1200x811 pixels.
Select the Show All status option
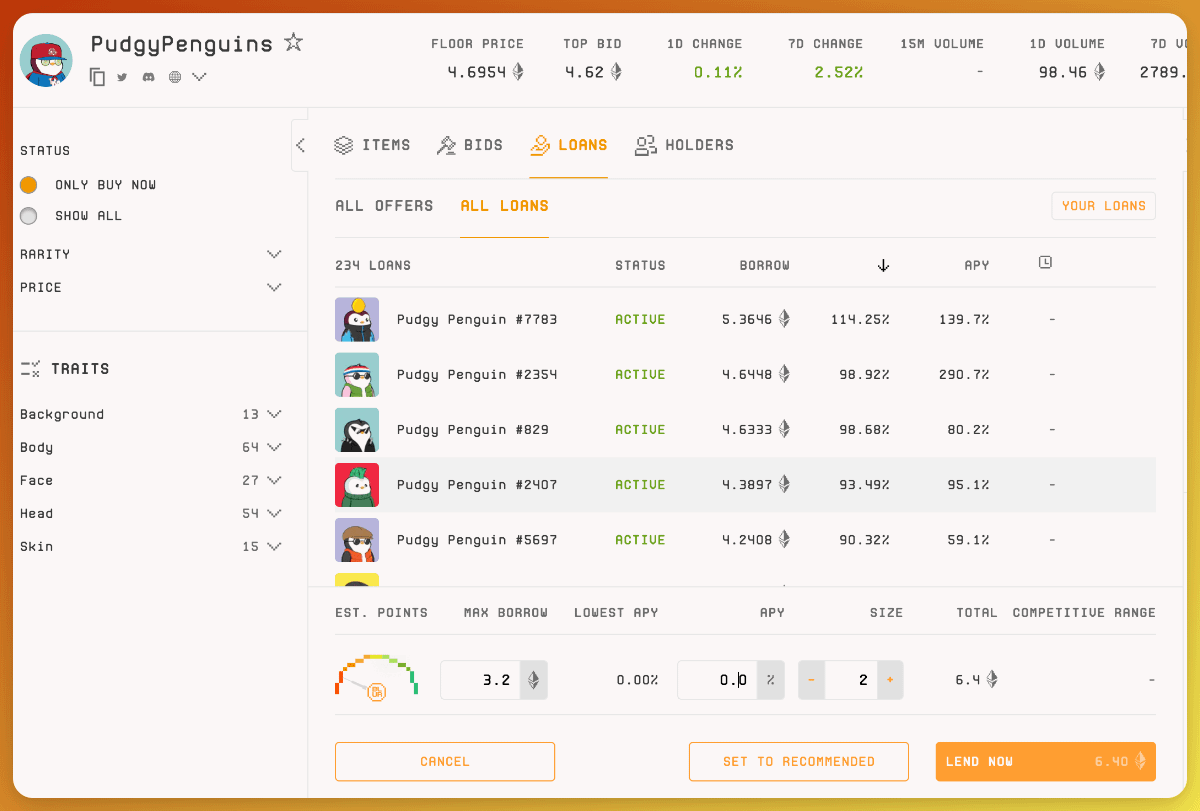29,216
